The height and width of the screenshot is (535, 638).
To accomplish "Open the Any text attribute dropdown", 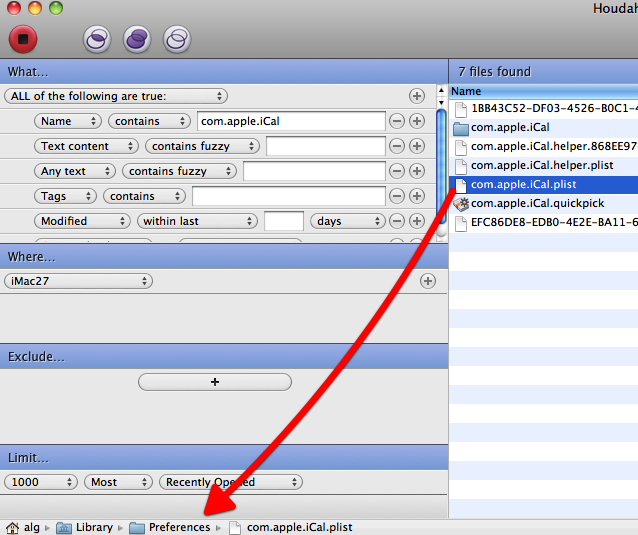I will click(x=75, y=171).
